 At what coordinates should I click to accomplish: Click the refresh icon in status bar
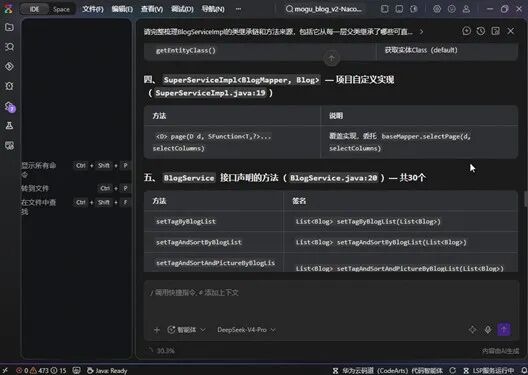point(452,370)
